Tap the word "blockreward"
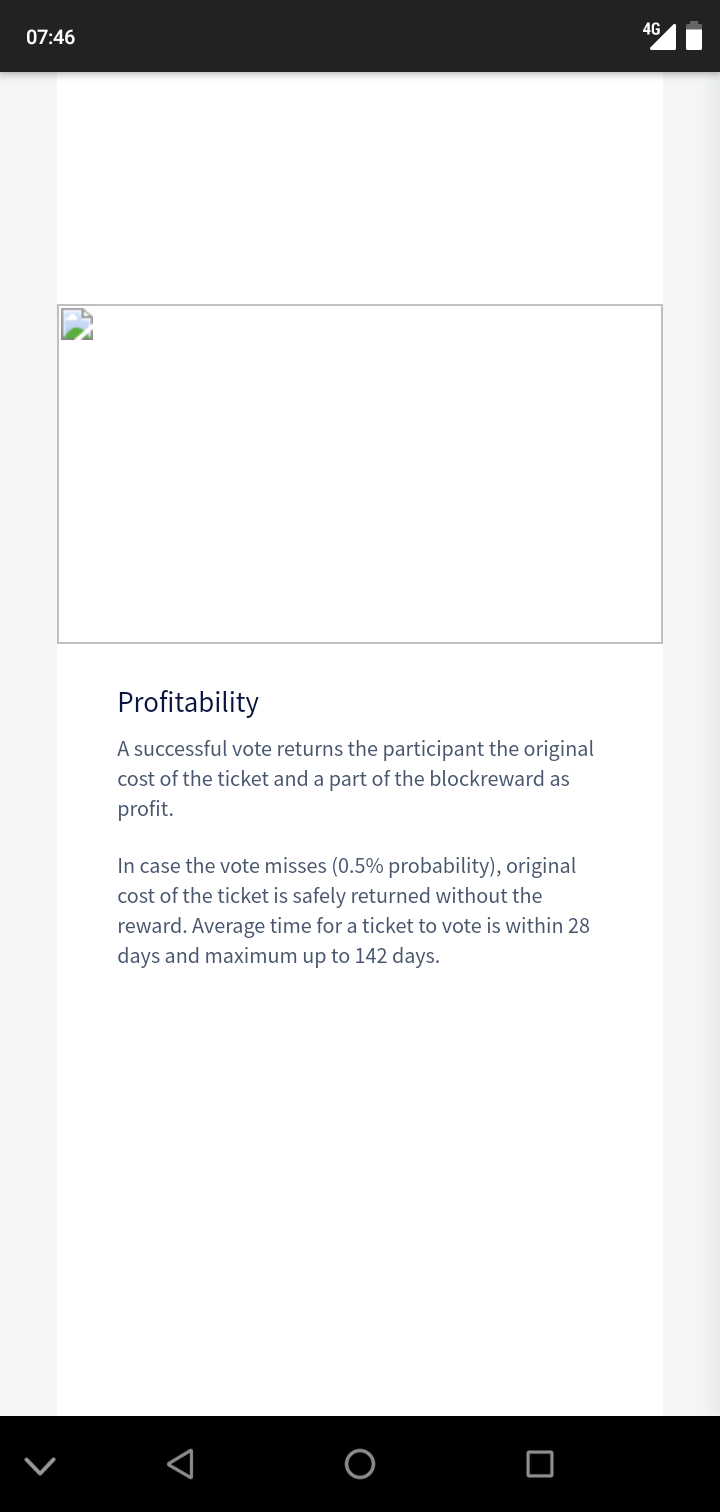This screenshot has height=1512, width=720. [x=485, y=779]
